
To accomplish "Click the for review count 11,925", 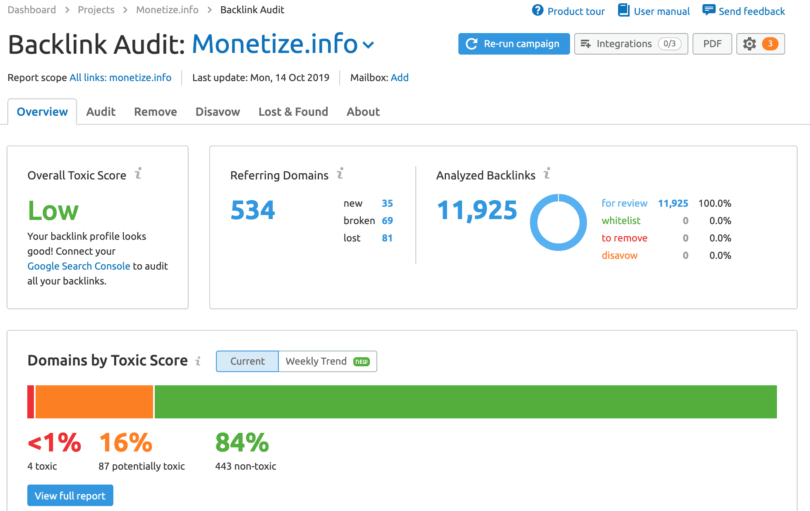I will point(673,203).
